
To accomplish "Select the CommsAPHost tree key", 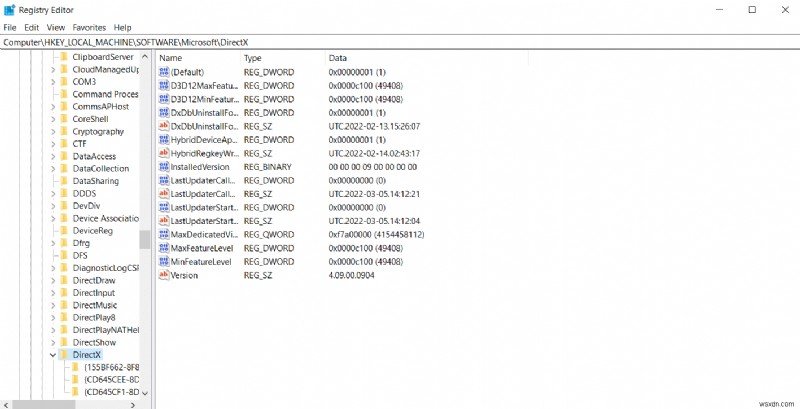I will click(101, 107).
